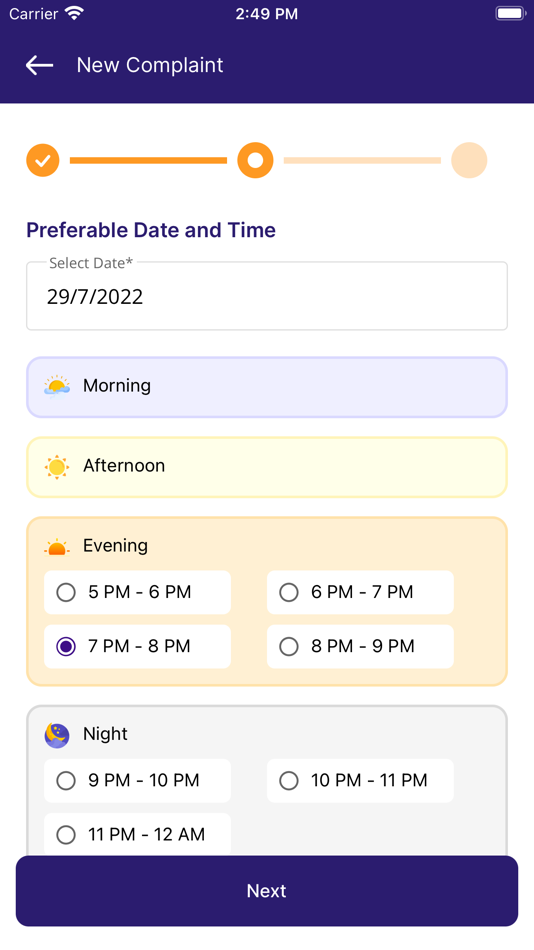Click the Evening sunset icon
The image size is (534, 950).
click(57, 546)
